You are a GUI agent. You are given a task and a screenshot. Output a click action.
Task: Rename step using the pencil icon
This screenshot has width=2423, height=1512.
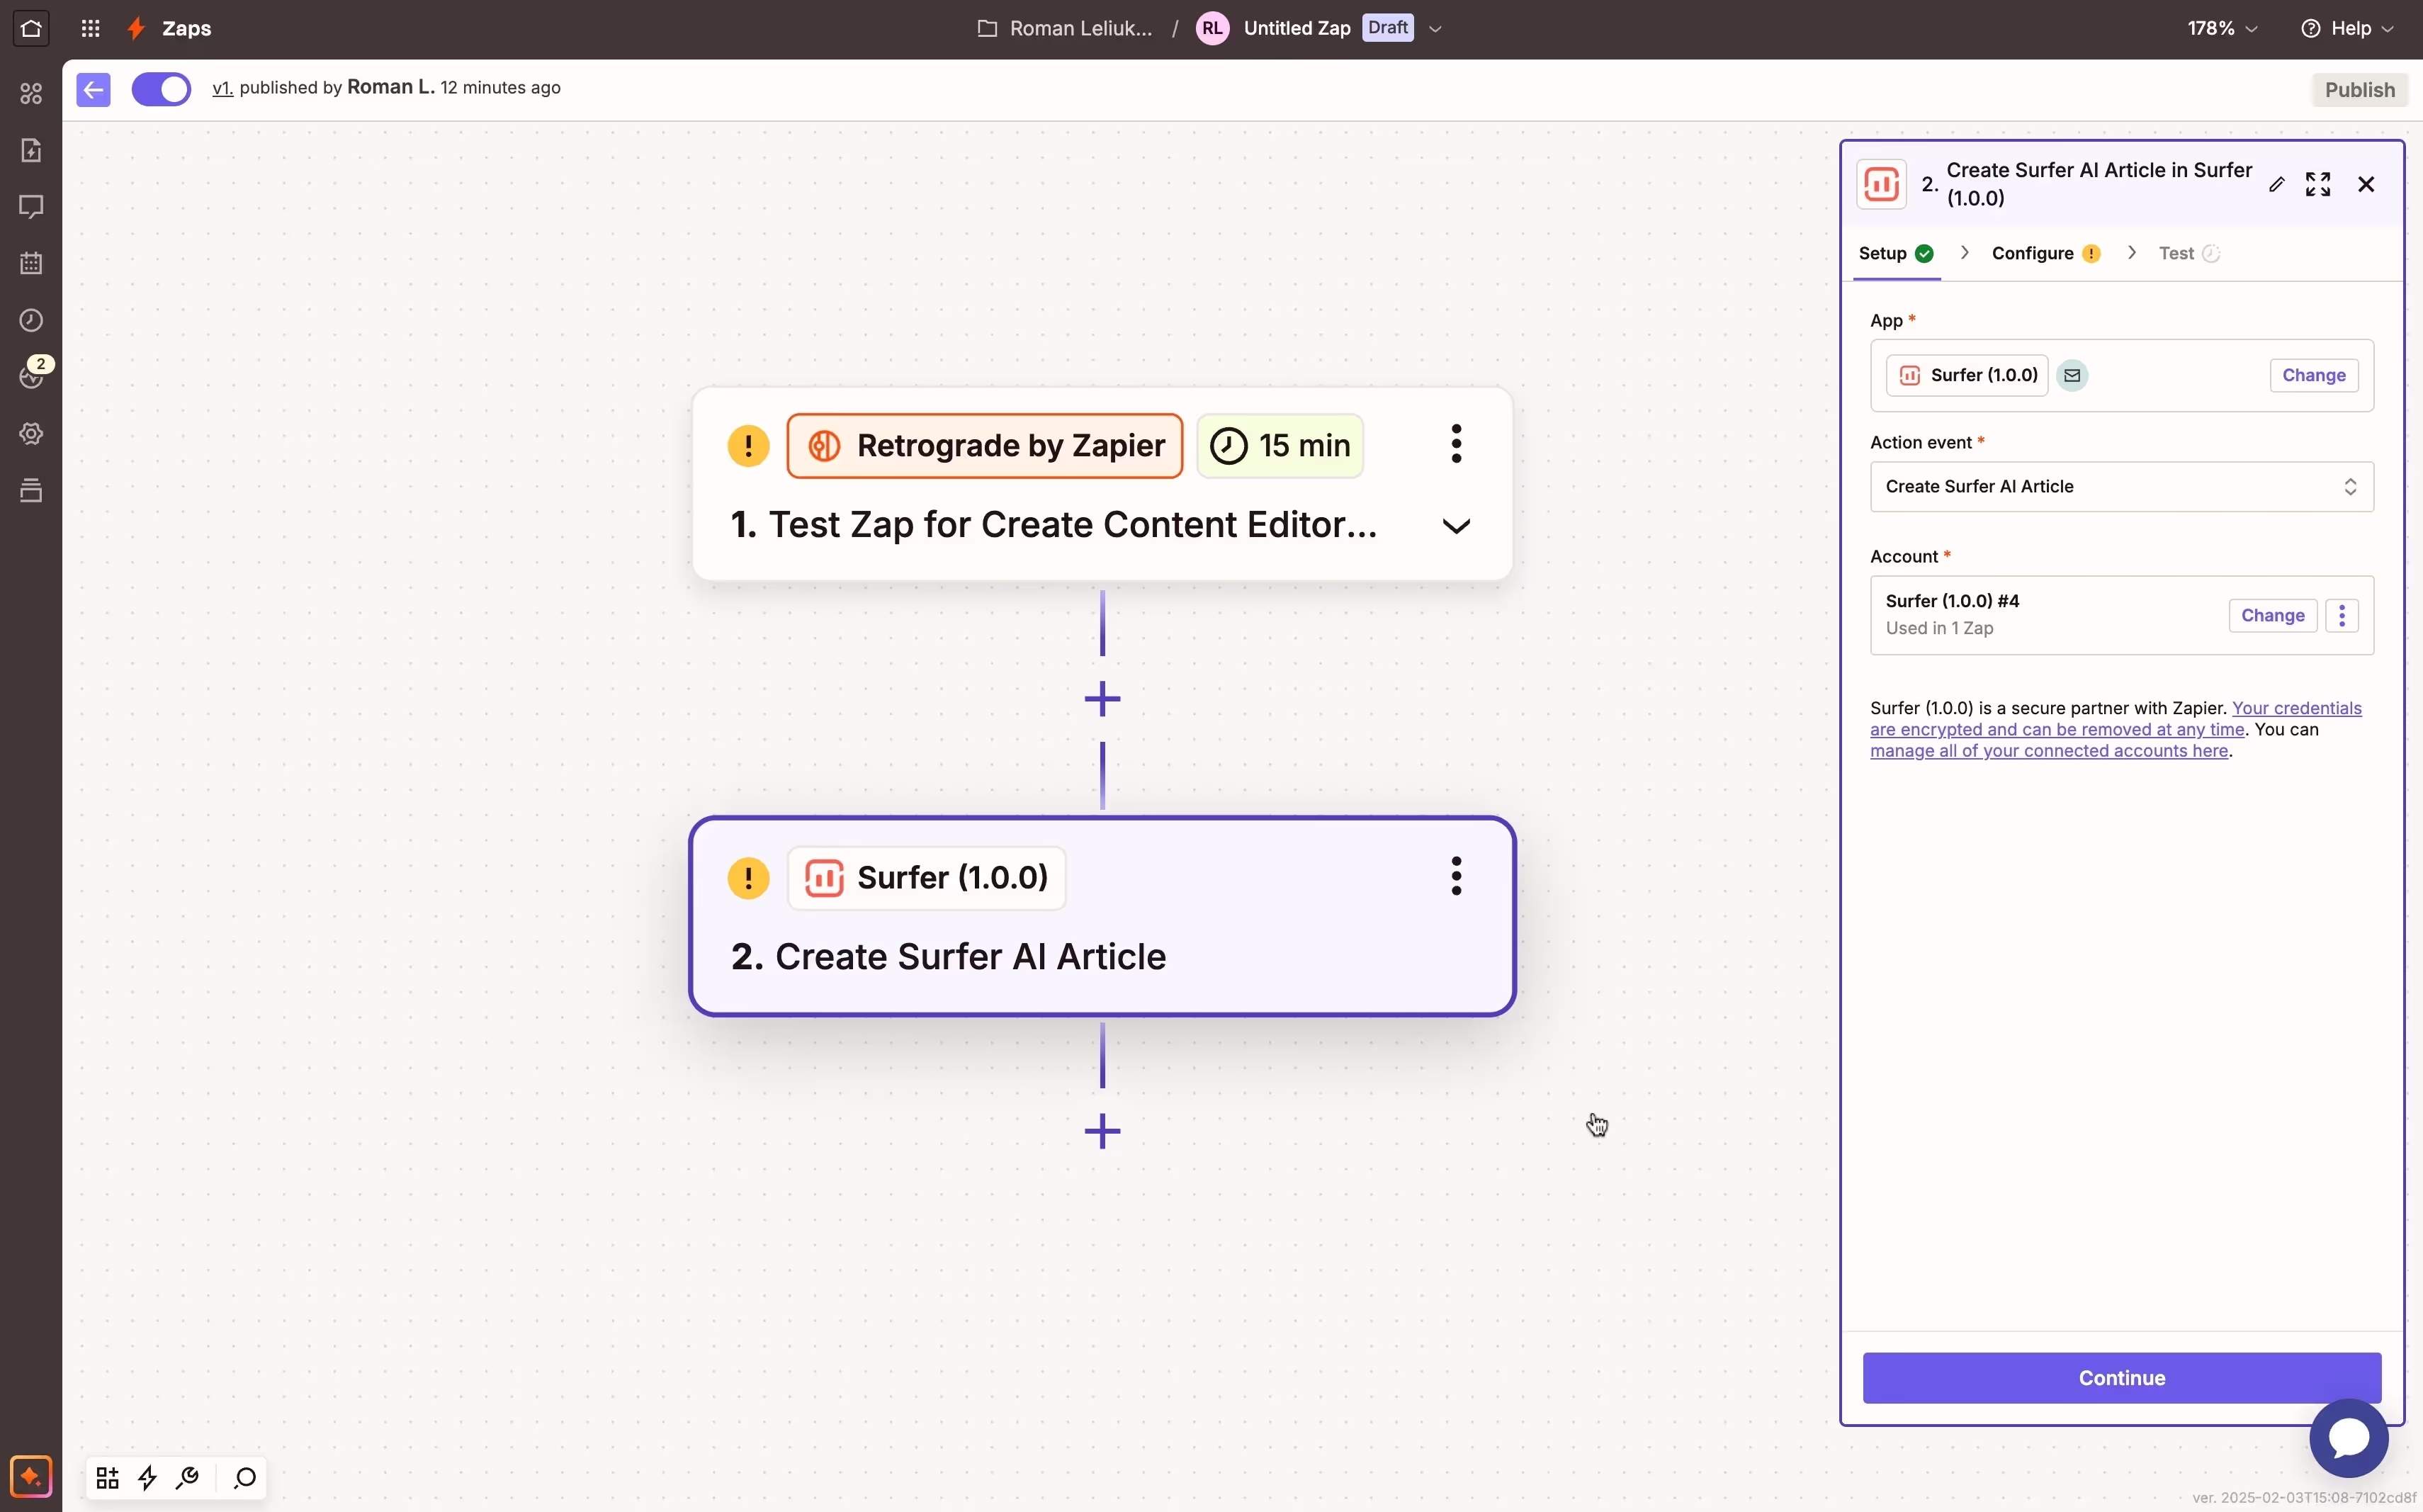click(2277, 184)
